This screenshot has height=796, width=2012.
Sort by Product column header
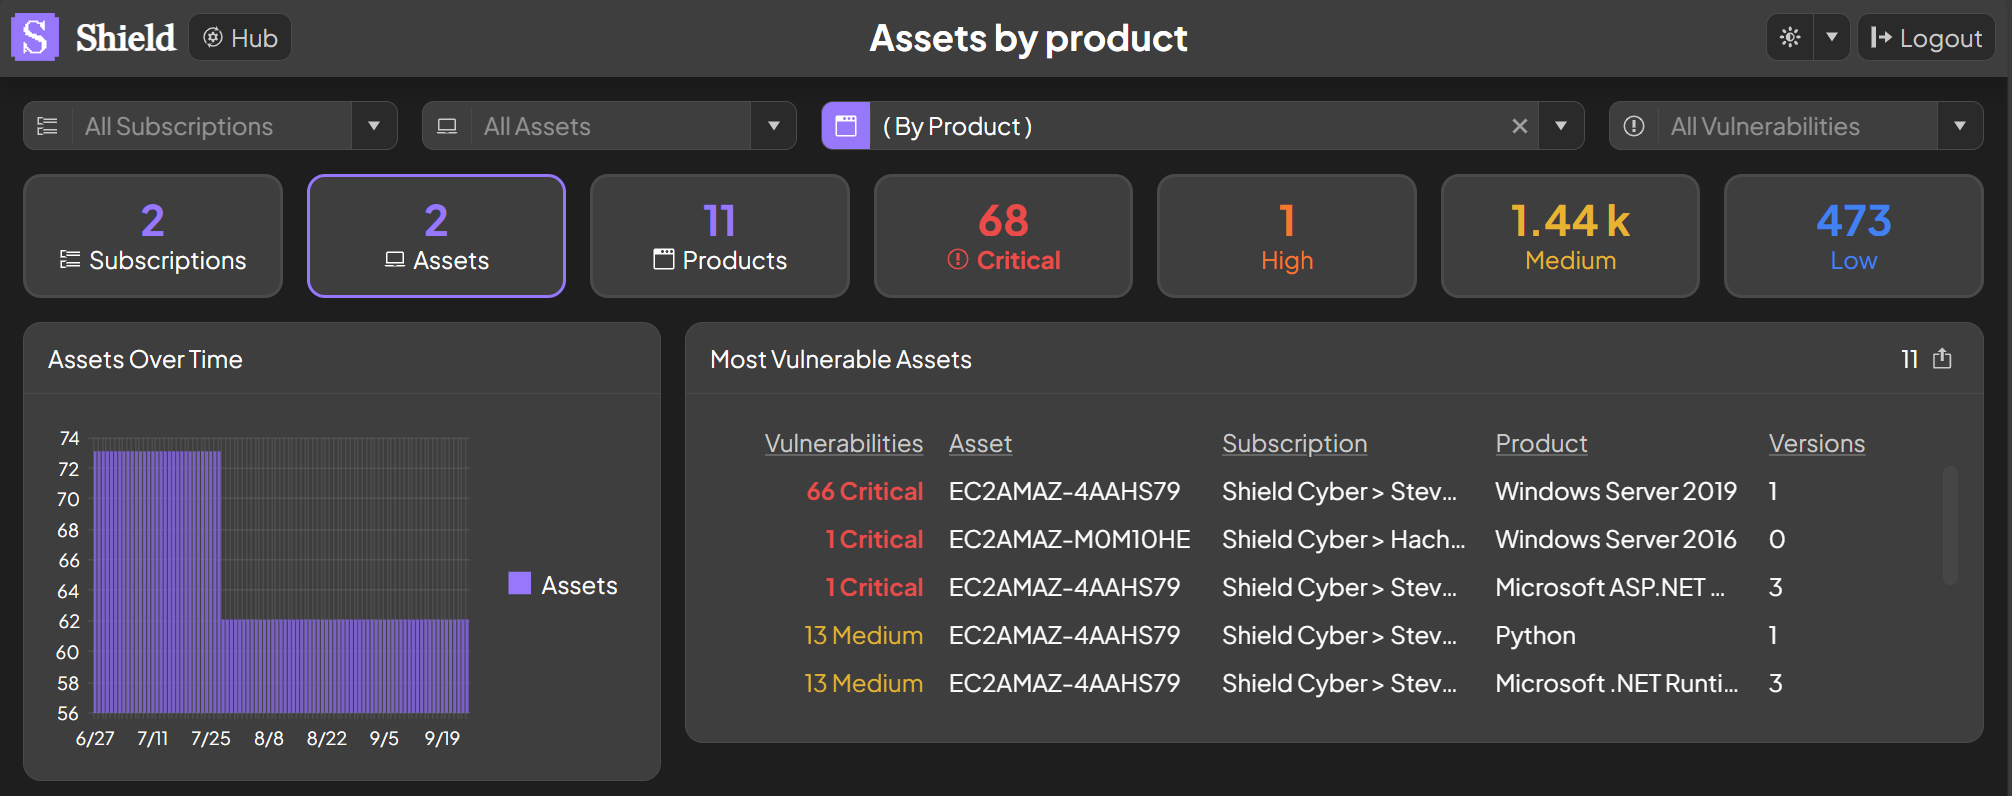point(1541,443)
